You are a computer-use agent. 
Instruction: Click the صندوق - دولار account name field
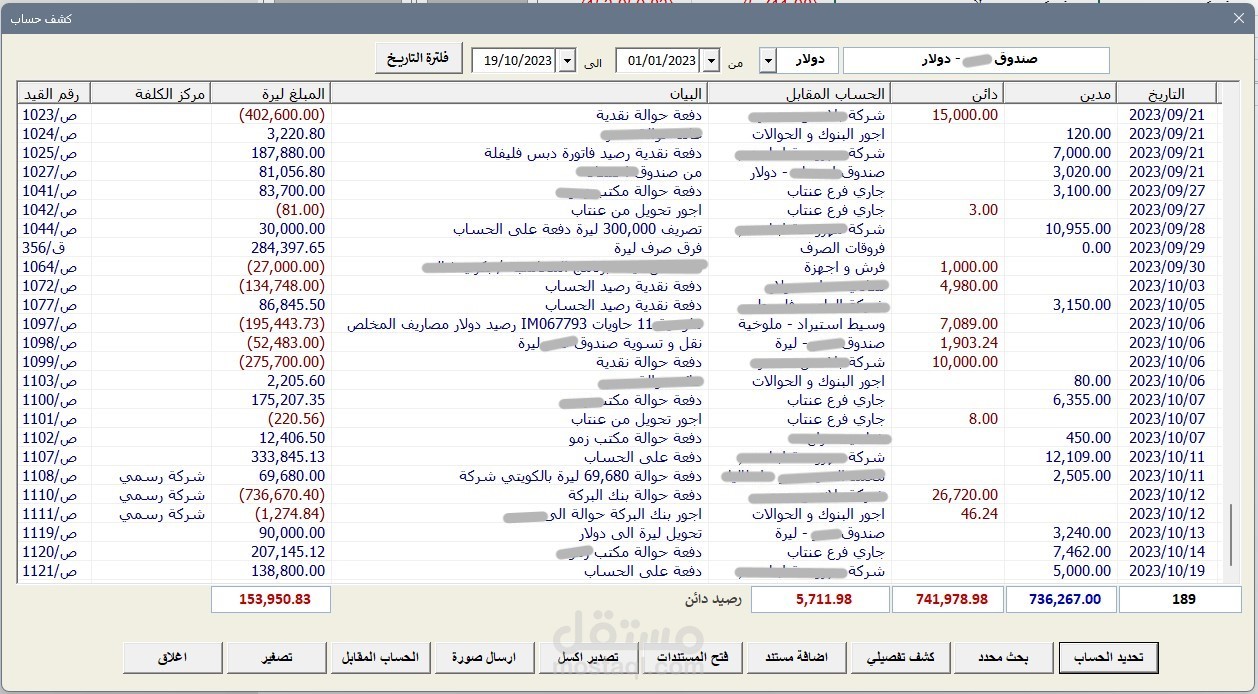pos(976,60)
